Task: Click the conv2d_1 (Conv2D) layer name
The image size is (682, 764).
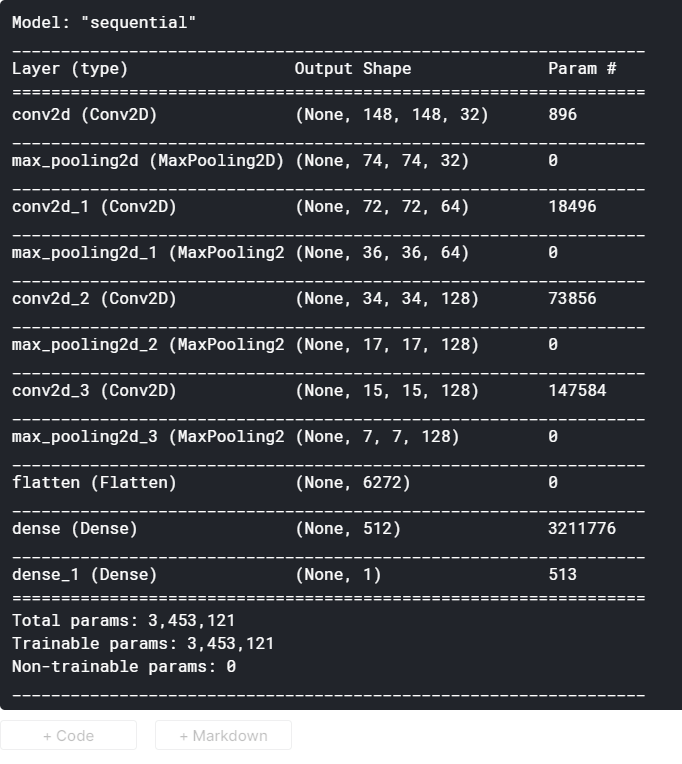Action: click(94, 207)
